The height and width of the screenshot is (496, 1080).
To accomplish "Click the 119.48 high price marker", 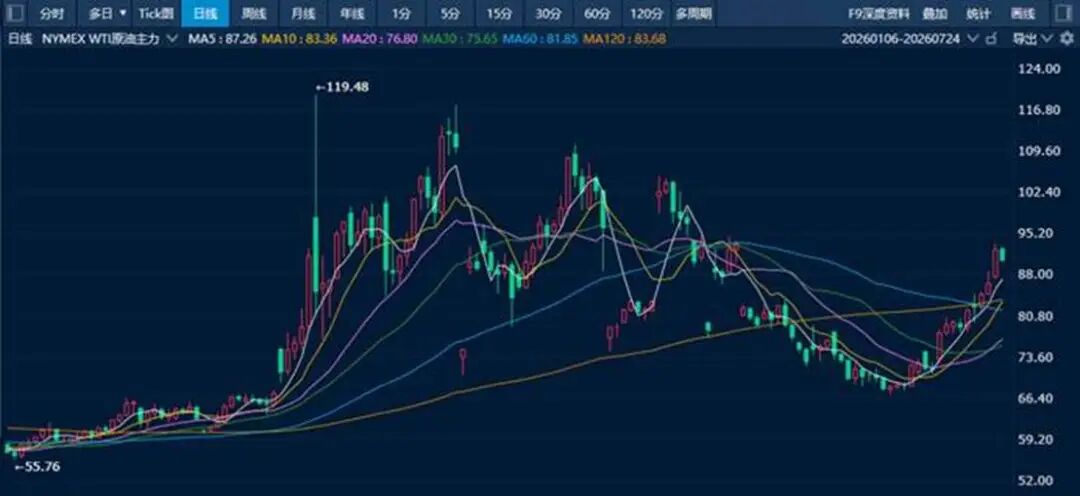I will point(342,87).
